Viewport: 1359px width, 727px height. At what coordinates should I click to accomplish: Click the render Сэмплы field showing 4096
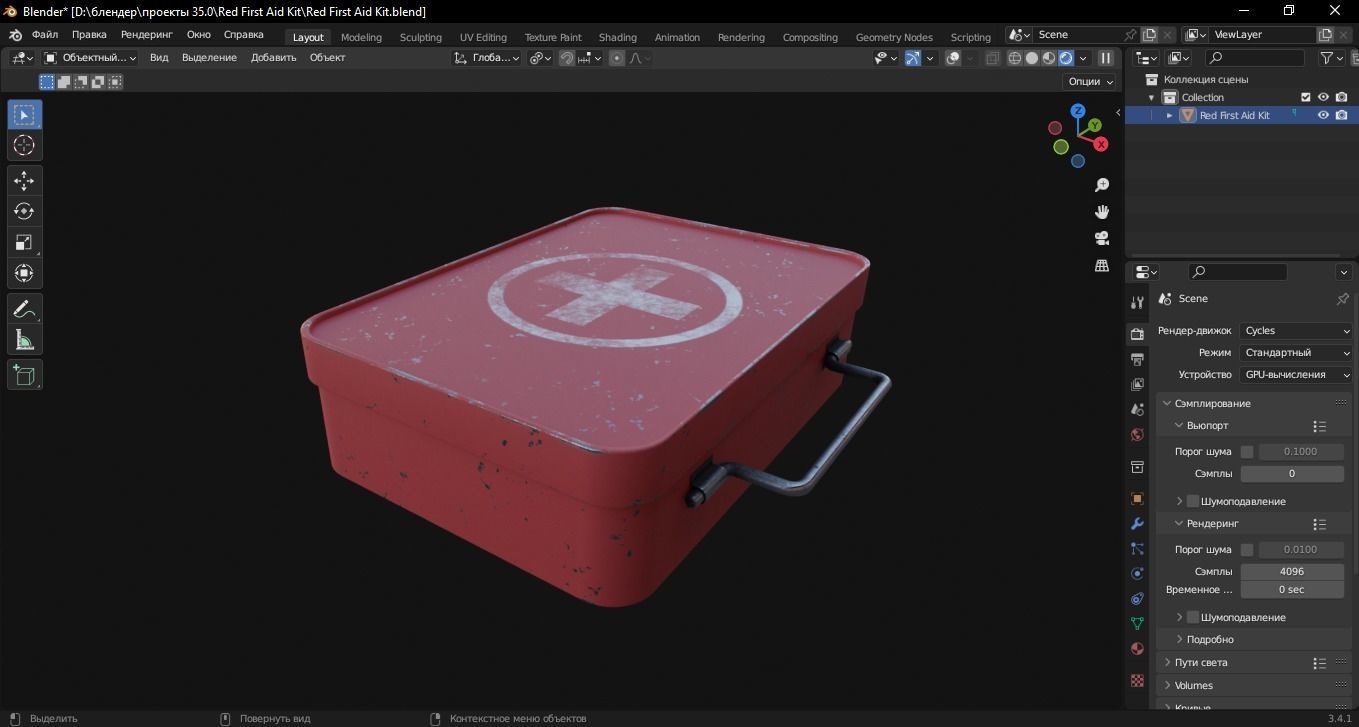tap(1292, 572)
